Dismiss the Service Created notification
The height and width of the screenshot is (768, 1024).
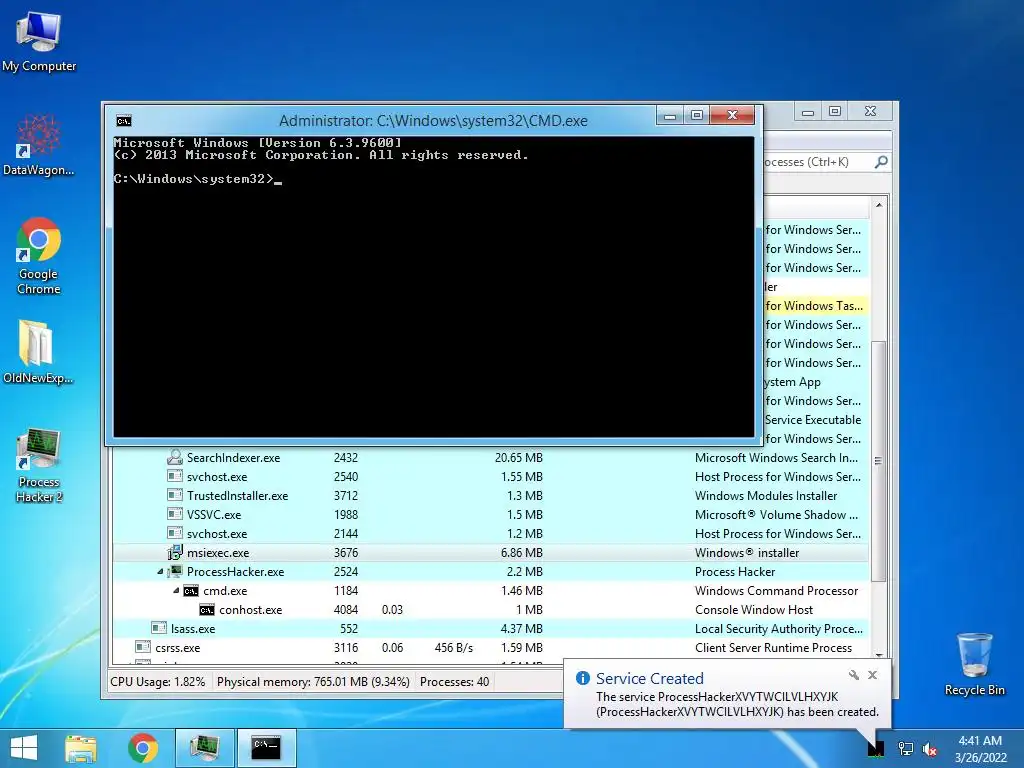click(872, 675)
